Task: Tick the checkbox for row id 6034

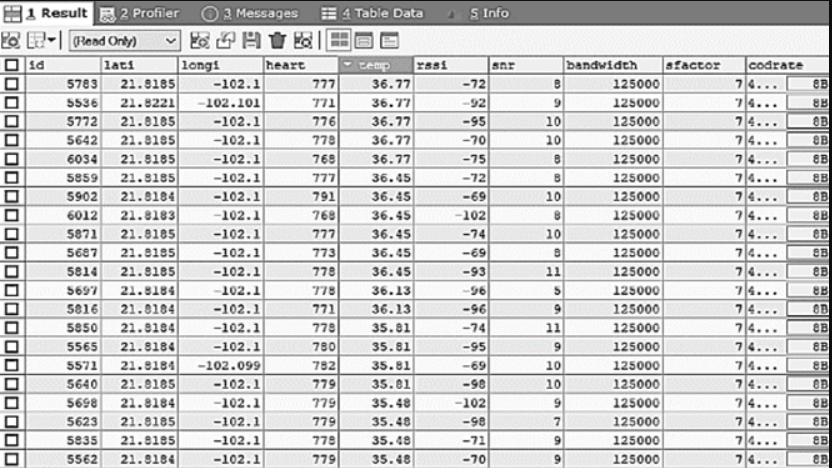Action: (x=11, y=157)
